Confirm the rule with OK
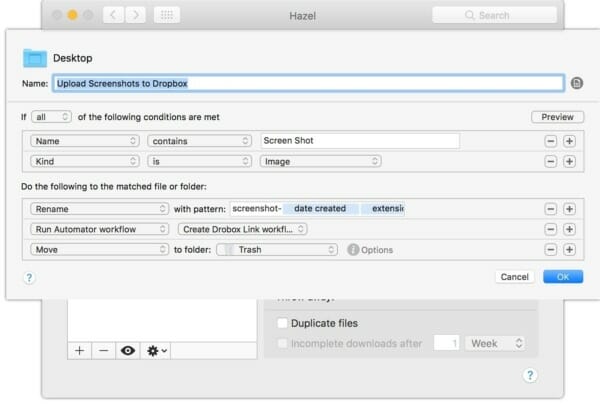This screenshot has height=404, width=600. click(563, 277)
